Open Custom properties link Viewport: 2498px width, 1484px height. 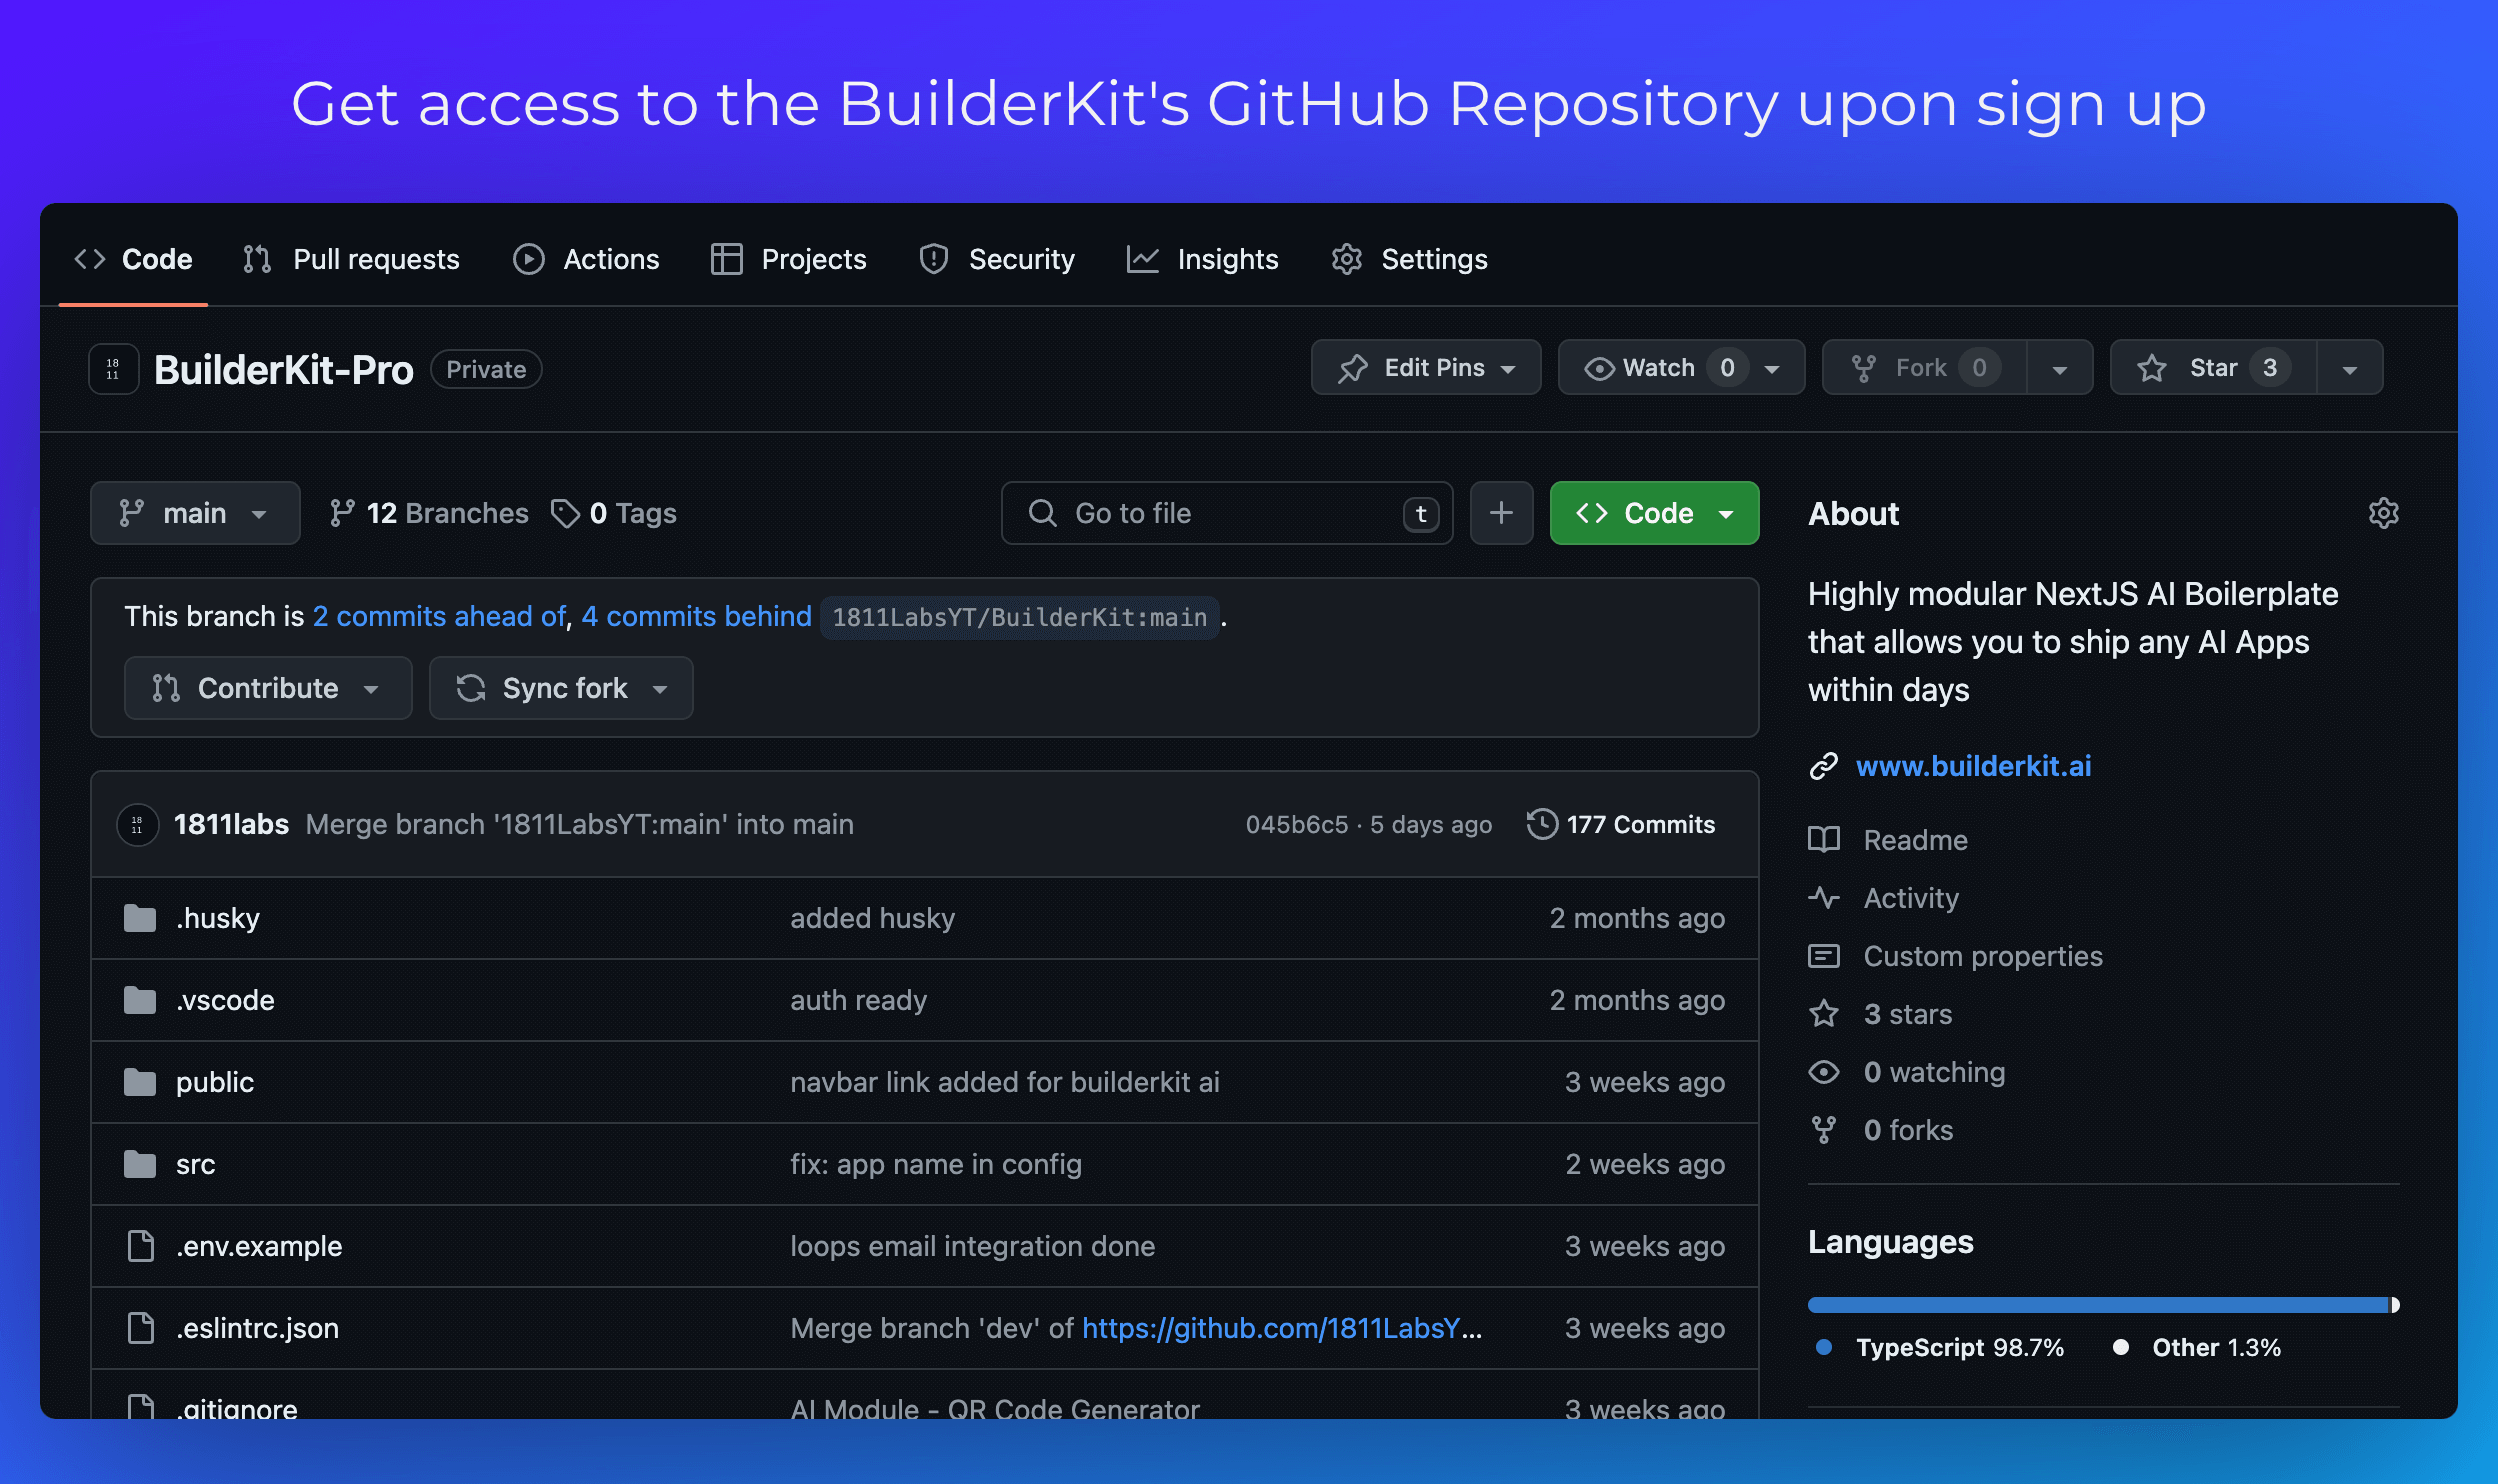pos(1956,956)
